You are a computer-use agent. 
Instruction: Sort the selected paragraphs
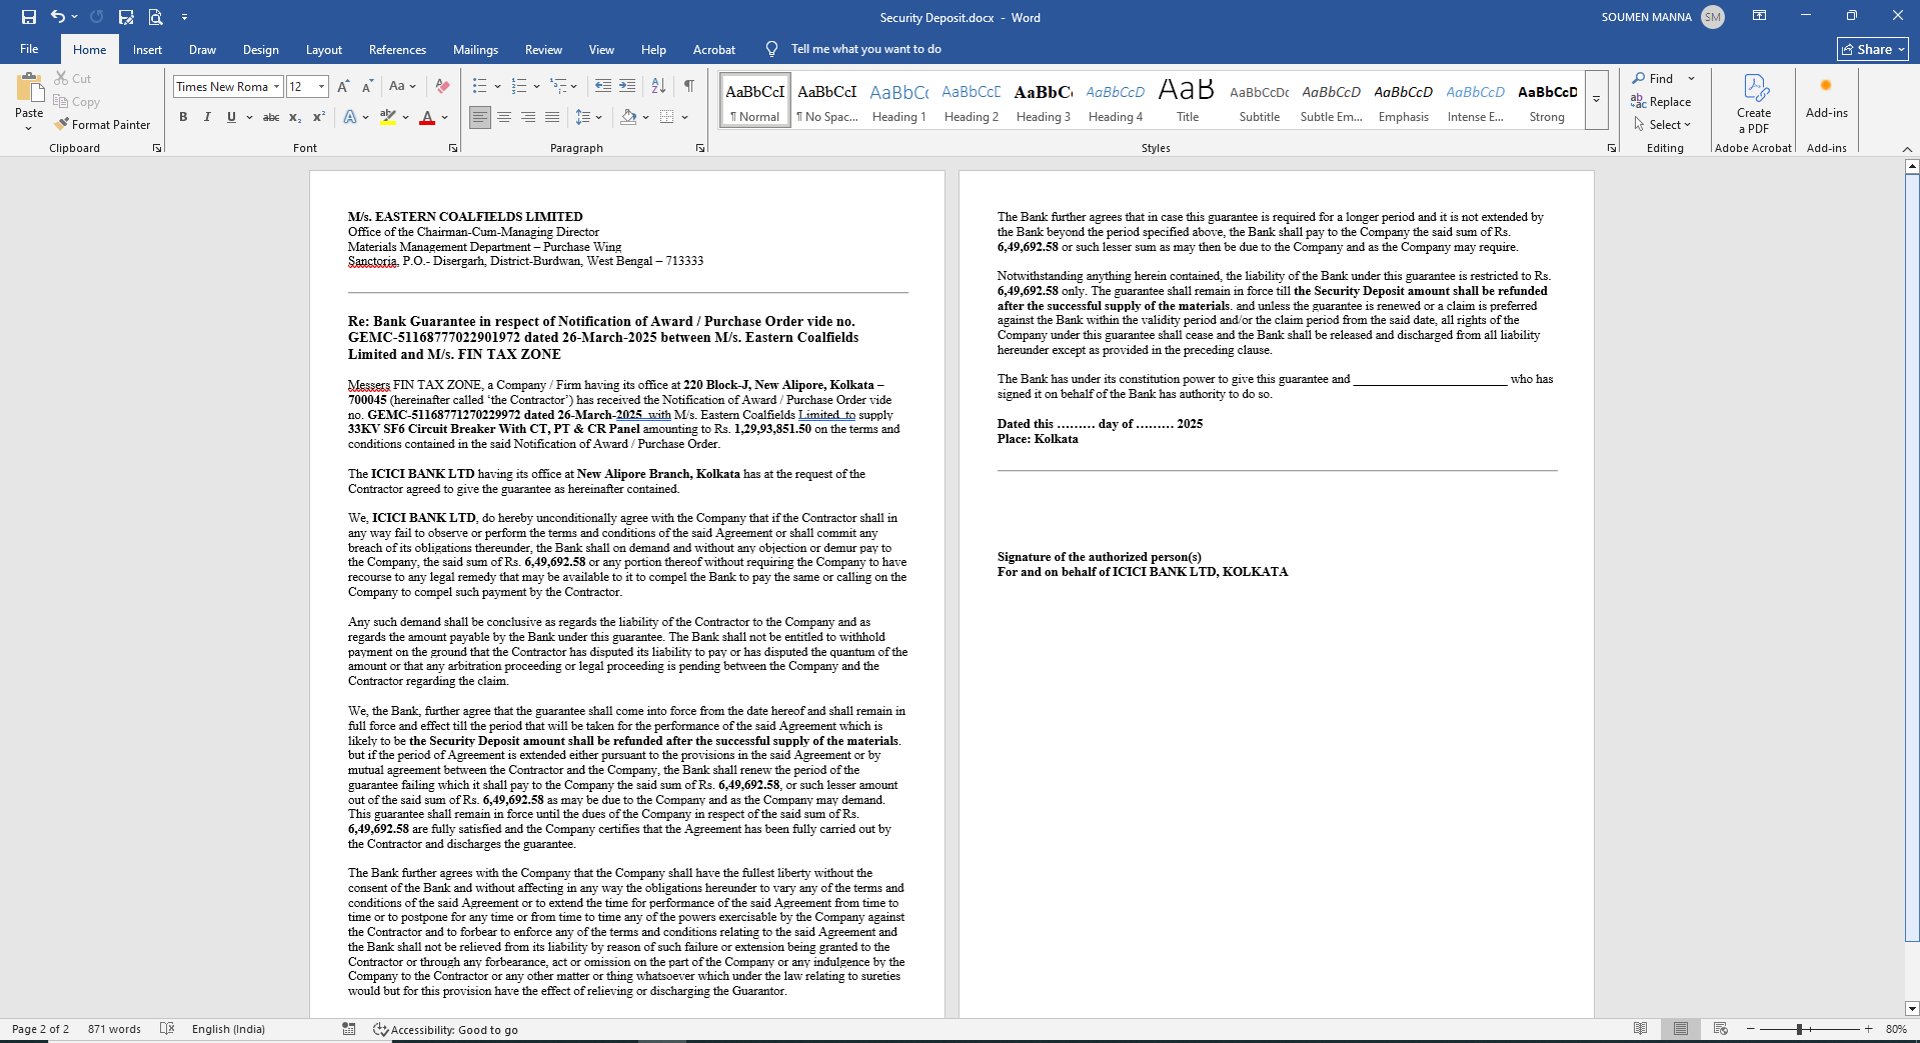click(x=658, y=87)
